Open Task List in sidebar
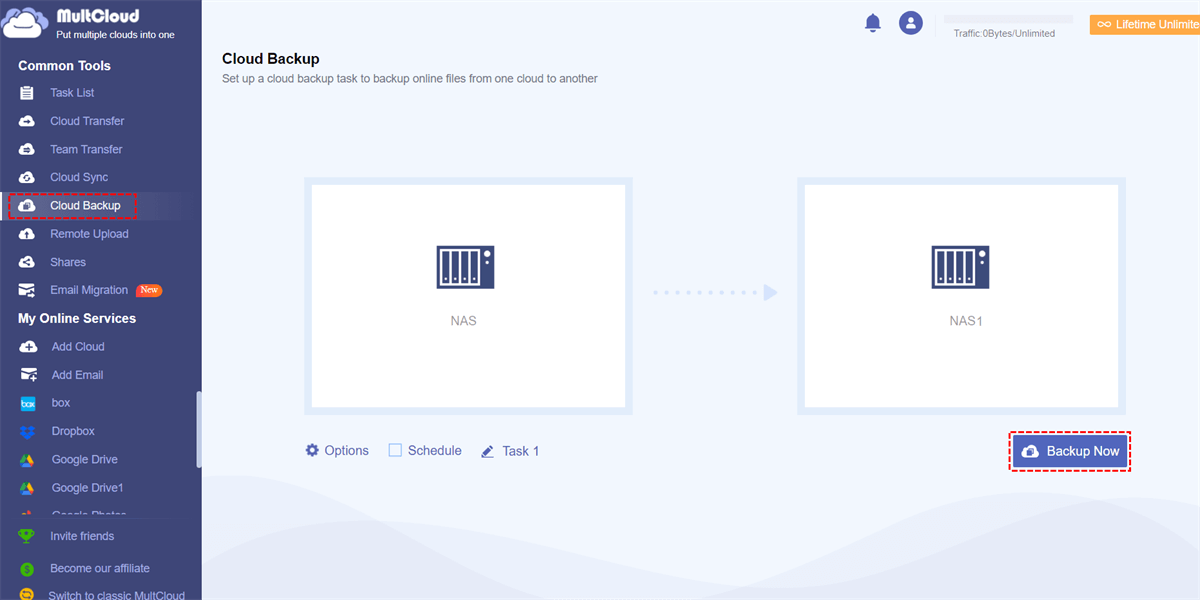The image size is (1200, 600). [72, 93]
